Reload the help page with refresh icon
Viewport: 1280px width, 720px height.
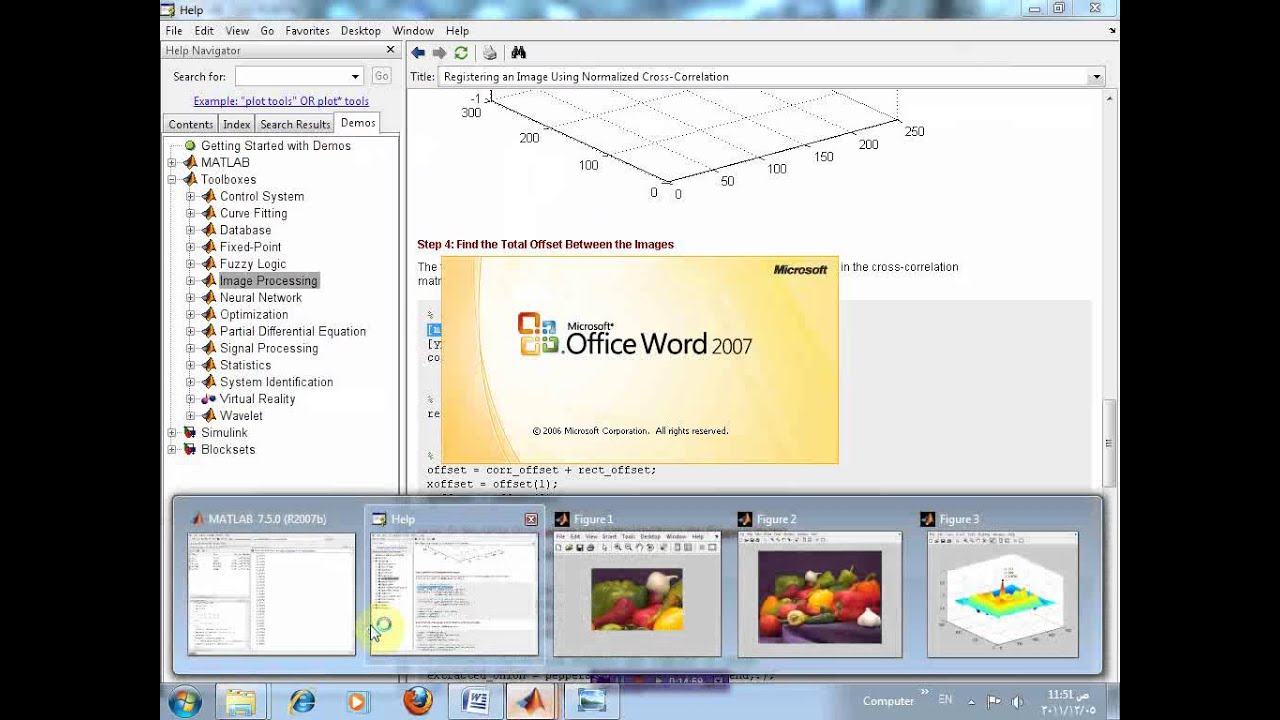coord(461,53)
